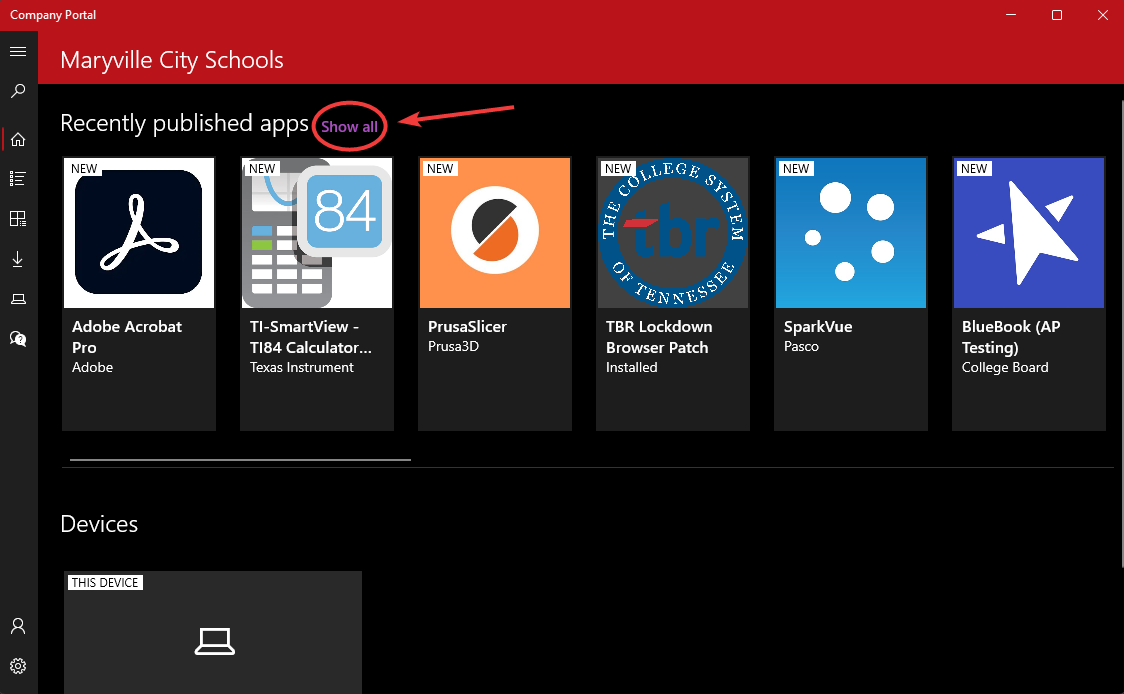Click the TI-SmartView - TI84 Calculator title
Viewport: 1124px width, 694px height.
[310, 337]
